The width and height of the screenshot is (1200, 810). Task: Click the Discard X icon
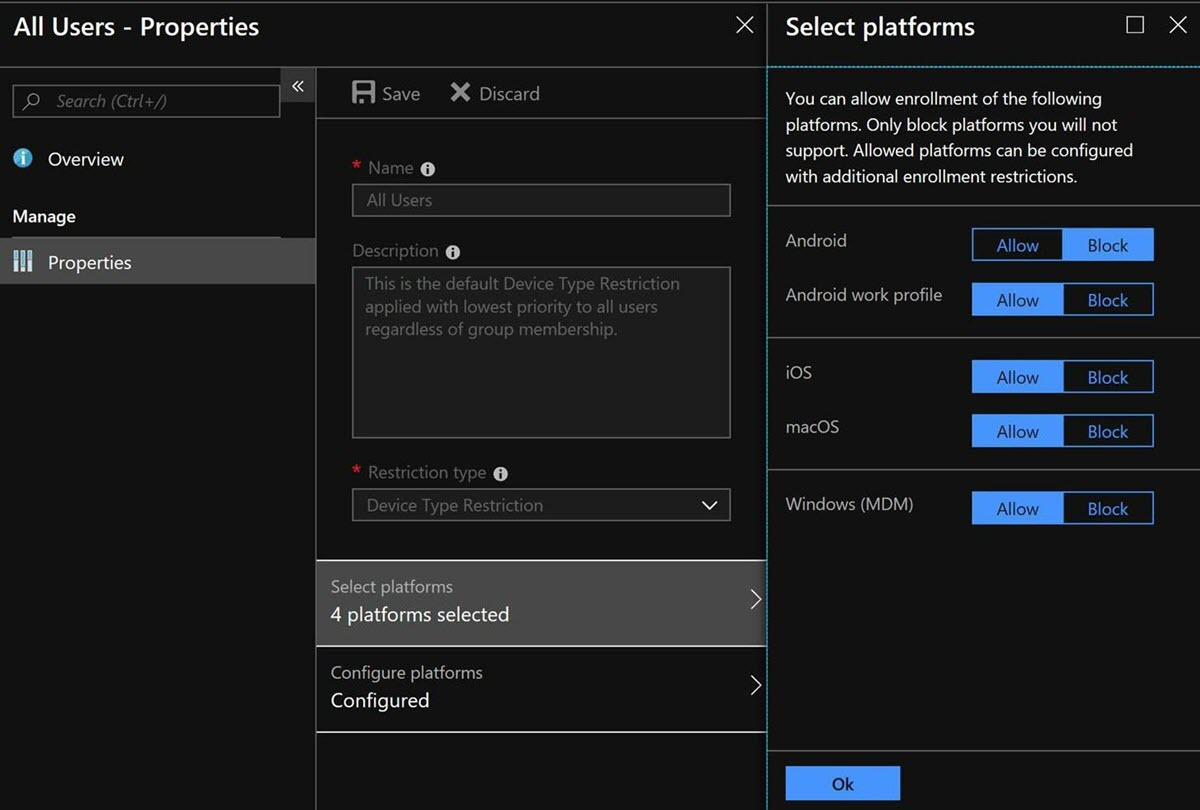[460, 93]
